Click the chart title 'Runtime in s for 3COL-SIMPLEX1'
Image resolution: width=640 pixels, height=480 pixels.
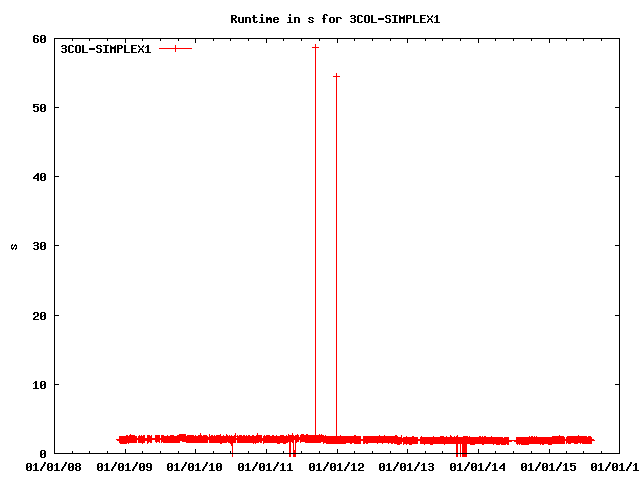point(320,19)
